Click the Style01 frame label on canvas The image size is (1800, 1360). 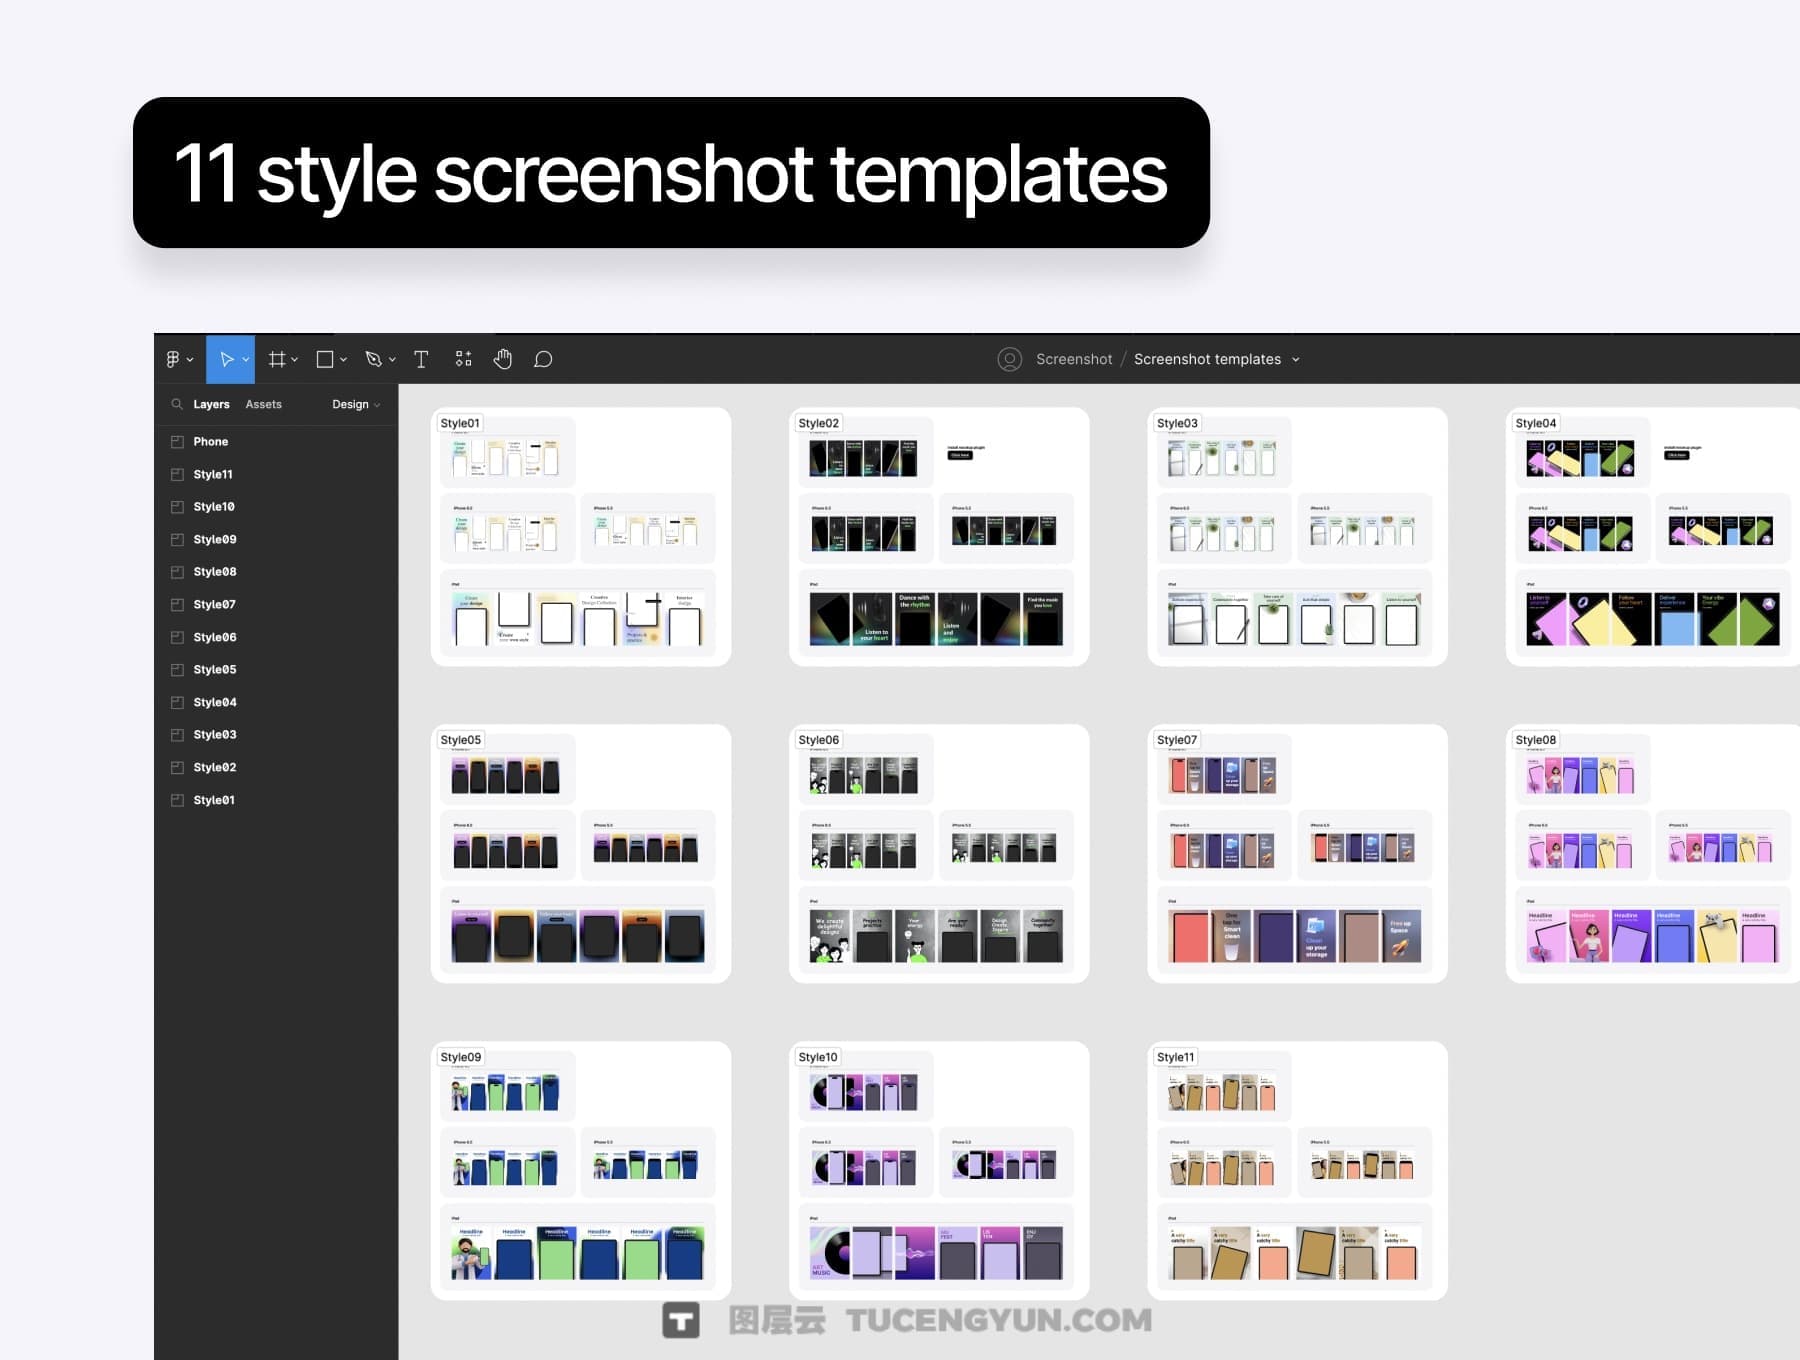tap(461, 422)
